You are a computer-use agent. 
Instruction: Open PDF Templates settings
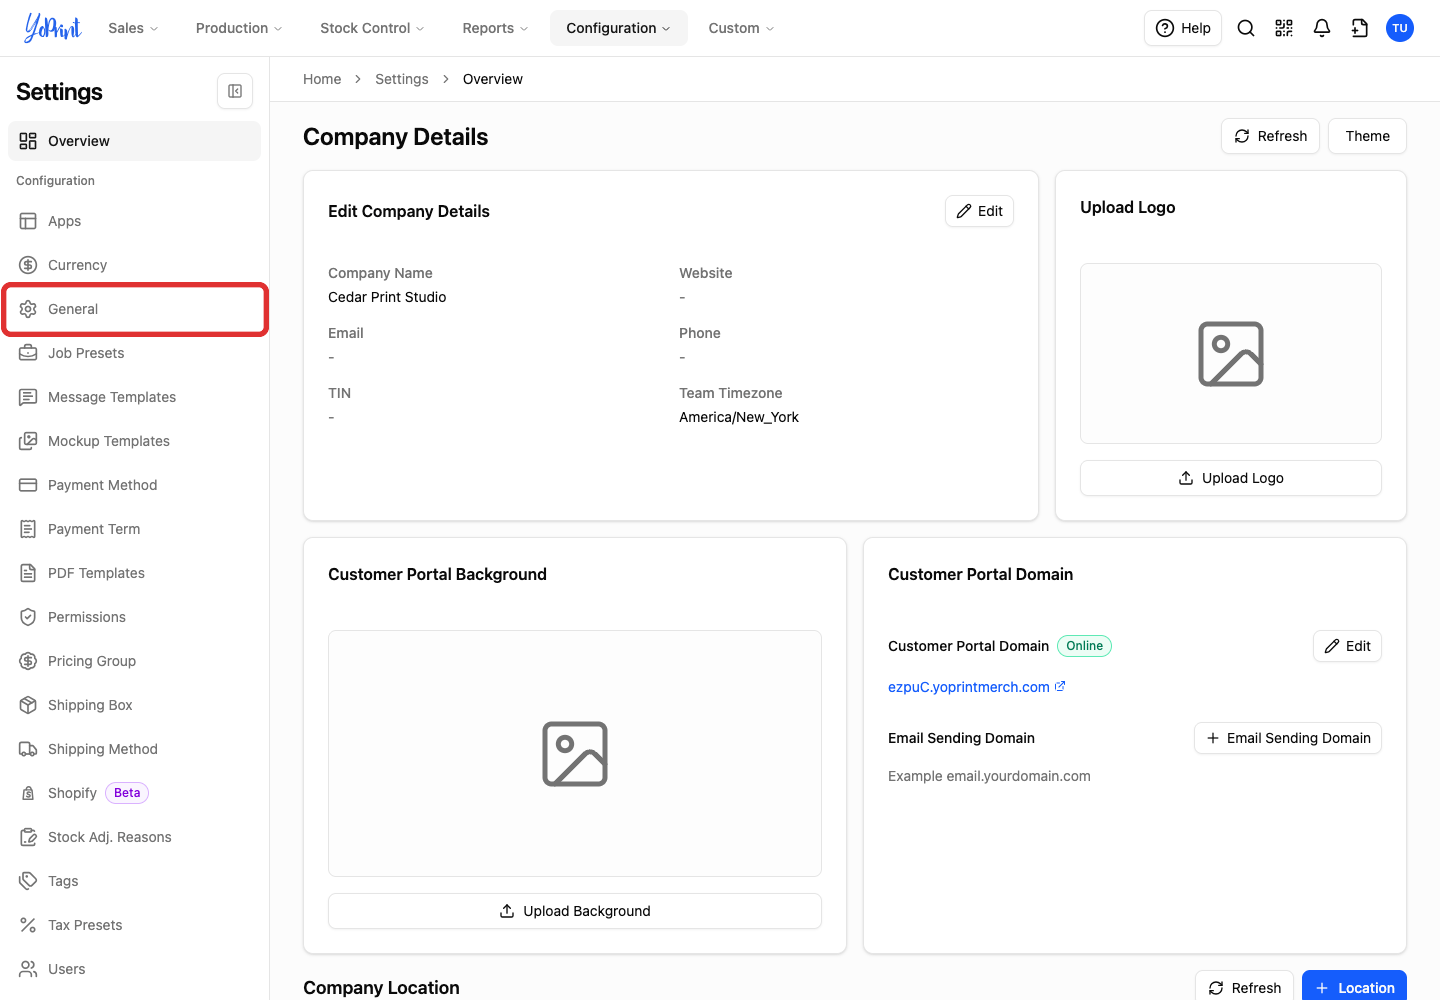click(x=134, y=573)
